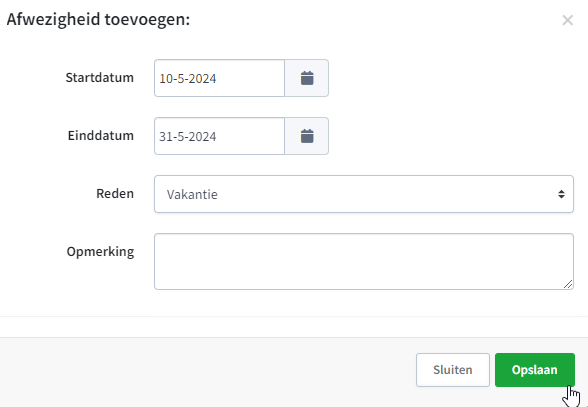Close the Afwezigheid toevoegen dialog with X
Viewport: 588px width, 407px height.
coord(567,20)
